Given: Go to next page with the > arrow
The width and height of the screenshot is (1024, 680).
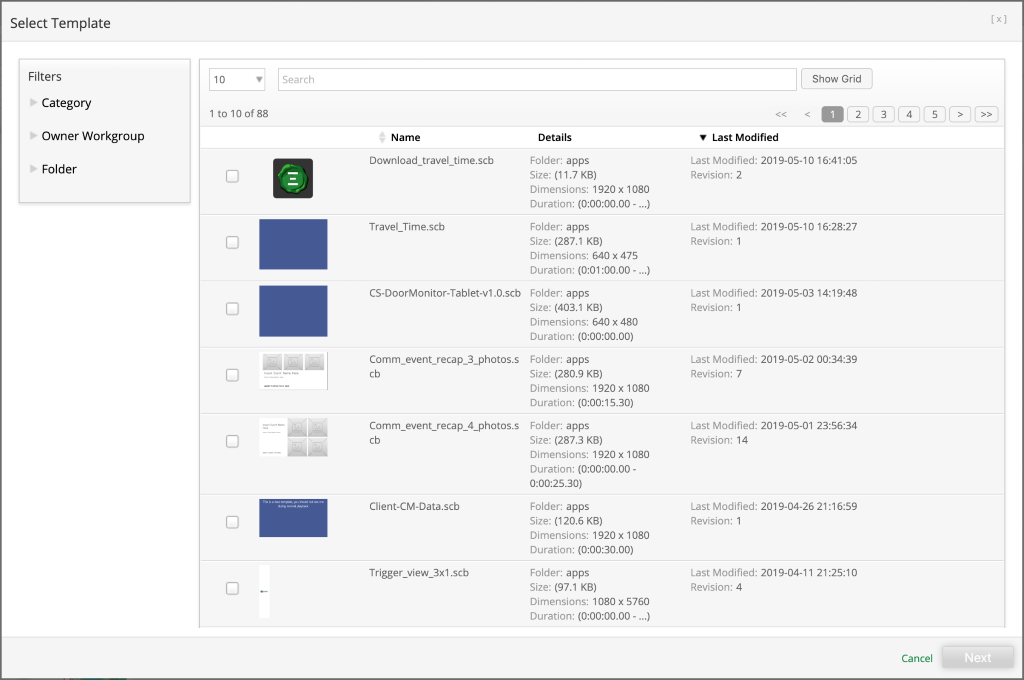Looking at the screenshot, I should click(960, 114).
